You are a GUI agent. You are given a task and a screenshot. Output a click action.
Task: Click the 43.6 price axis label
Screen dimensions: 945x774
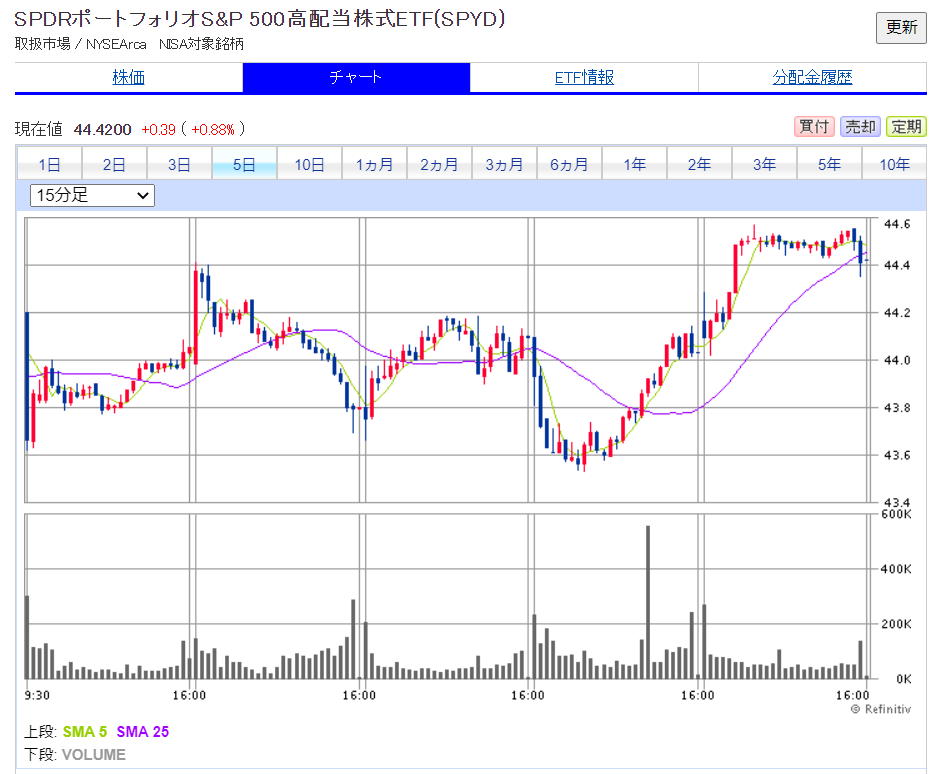pos(897,455)
